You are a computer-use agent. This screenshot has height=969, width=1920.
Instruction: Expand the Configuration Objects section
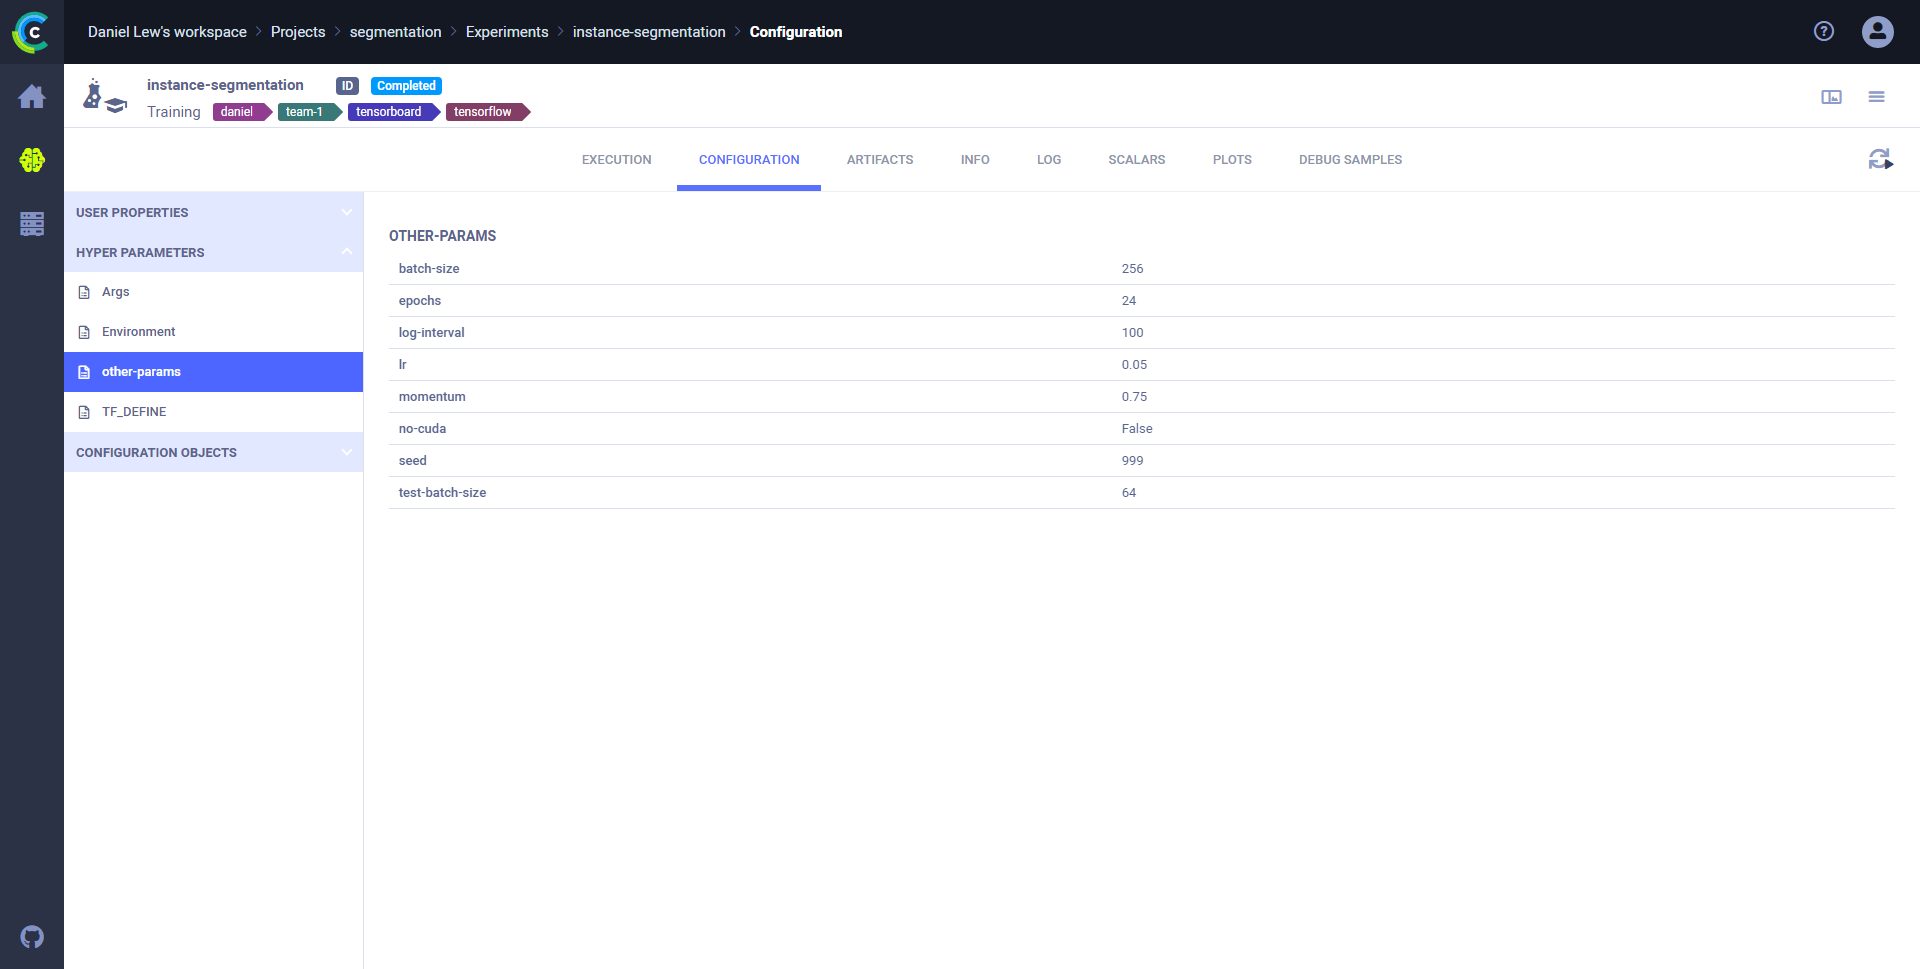(x=213, y=452)
